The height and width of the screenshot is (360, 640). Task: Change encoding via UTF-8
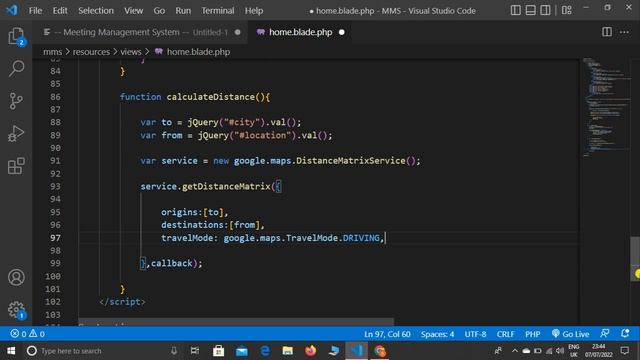(475, 334)
